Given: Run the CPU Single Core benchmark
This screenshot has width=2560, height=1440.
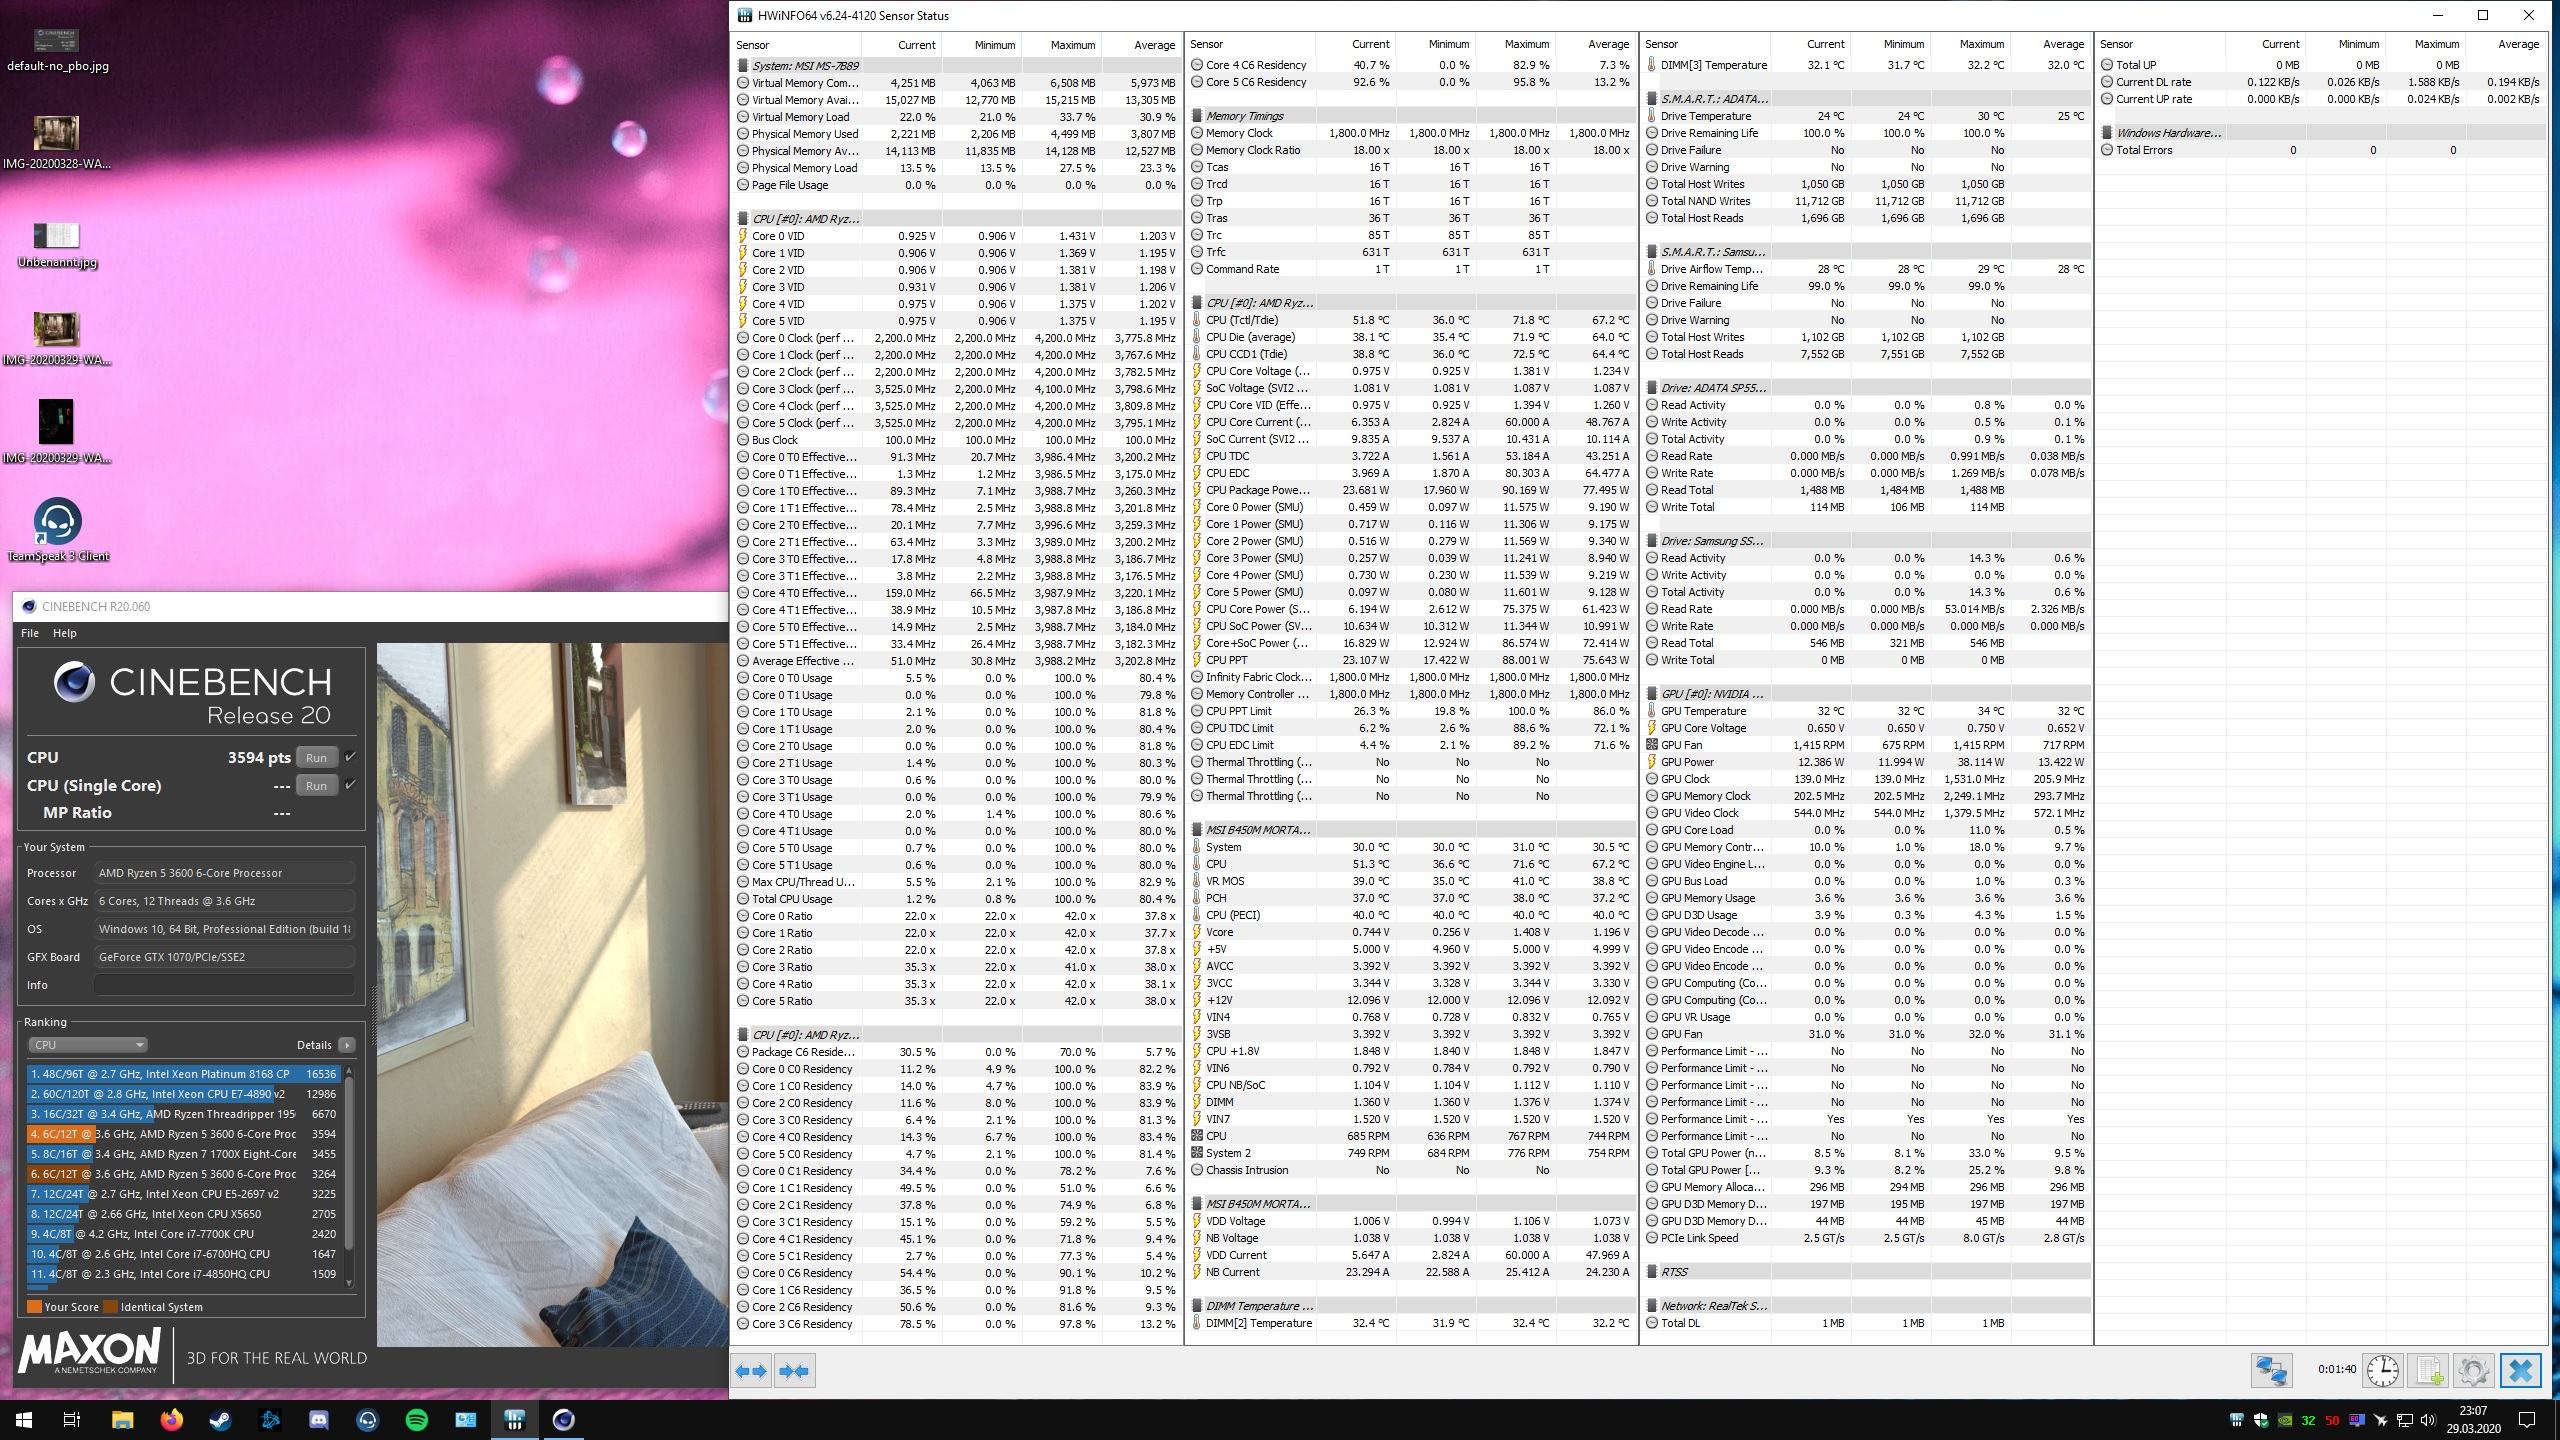Looking at the screenshot, I should coord(316,785).
